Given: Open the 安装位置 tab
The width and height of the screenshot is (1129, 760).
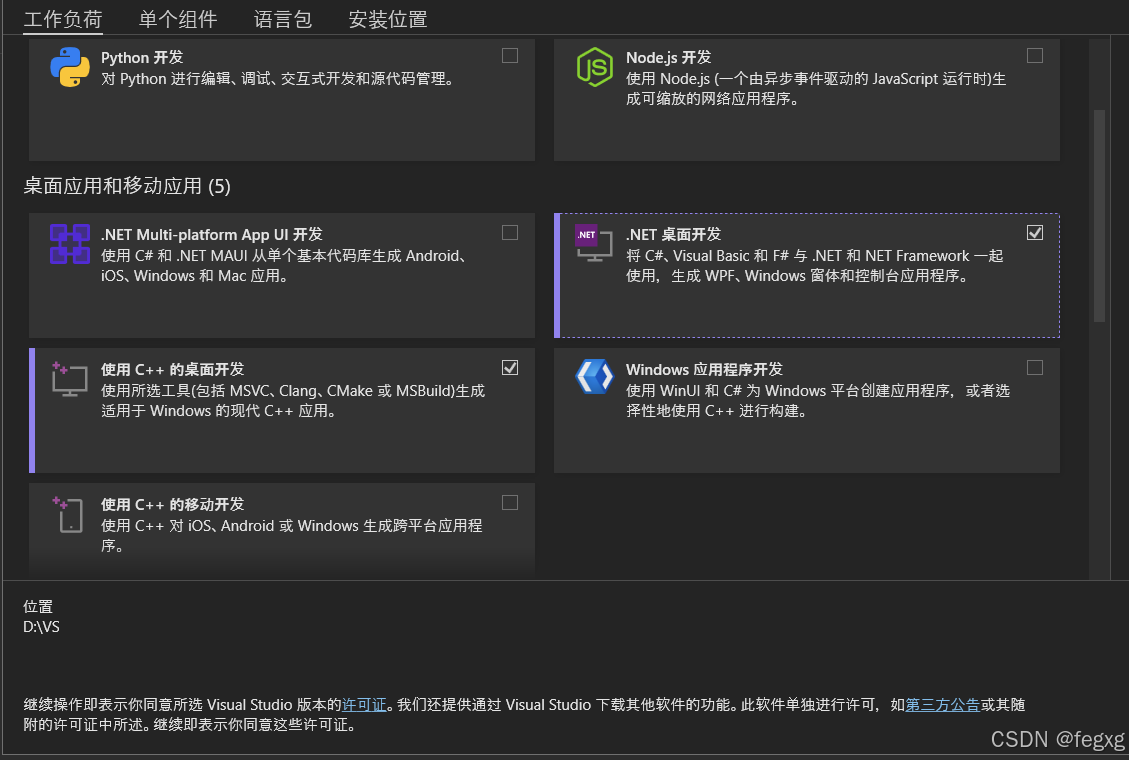Looking at the screenshot, I should [x=388, y=19].
